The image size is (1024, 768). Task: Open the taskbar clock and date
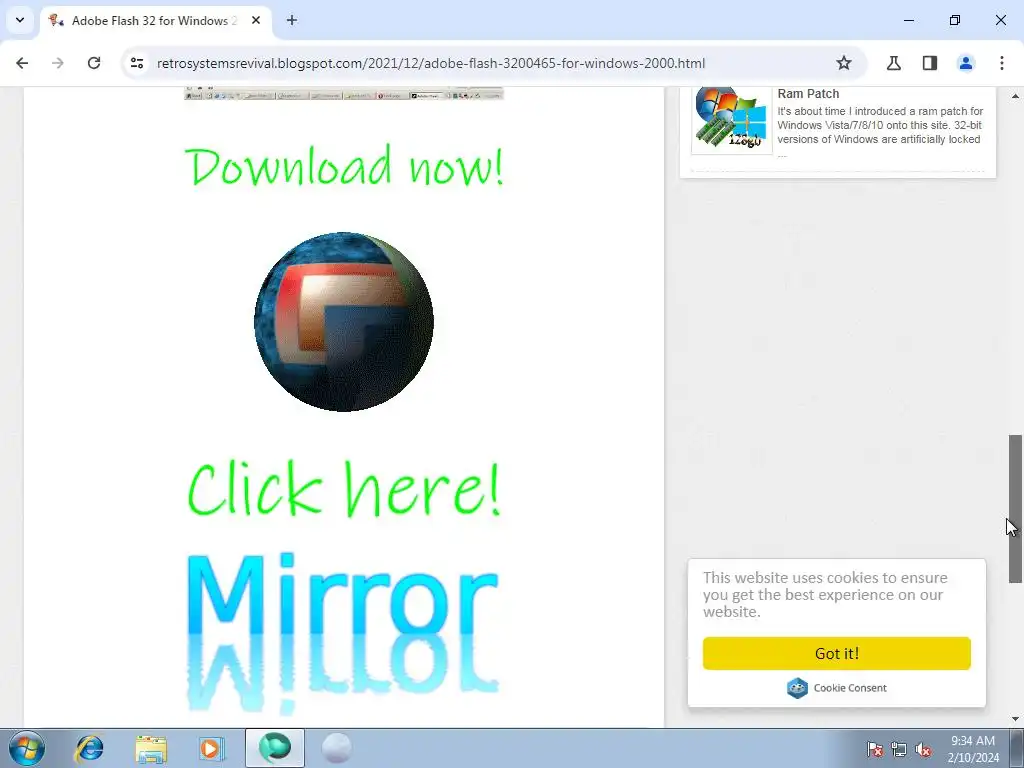(x=973, y=749)
